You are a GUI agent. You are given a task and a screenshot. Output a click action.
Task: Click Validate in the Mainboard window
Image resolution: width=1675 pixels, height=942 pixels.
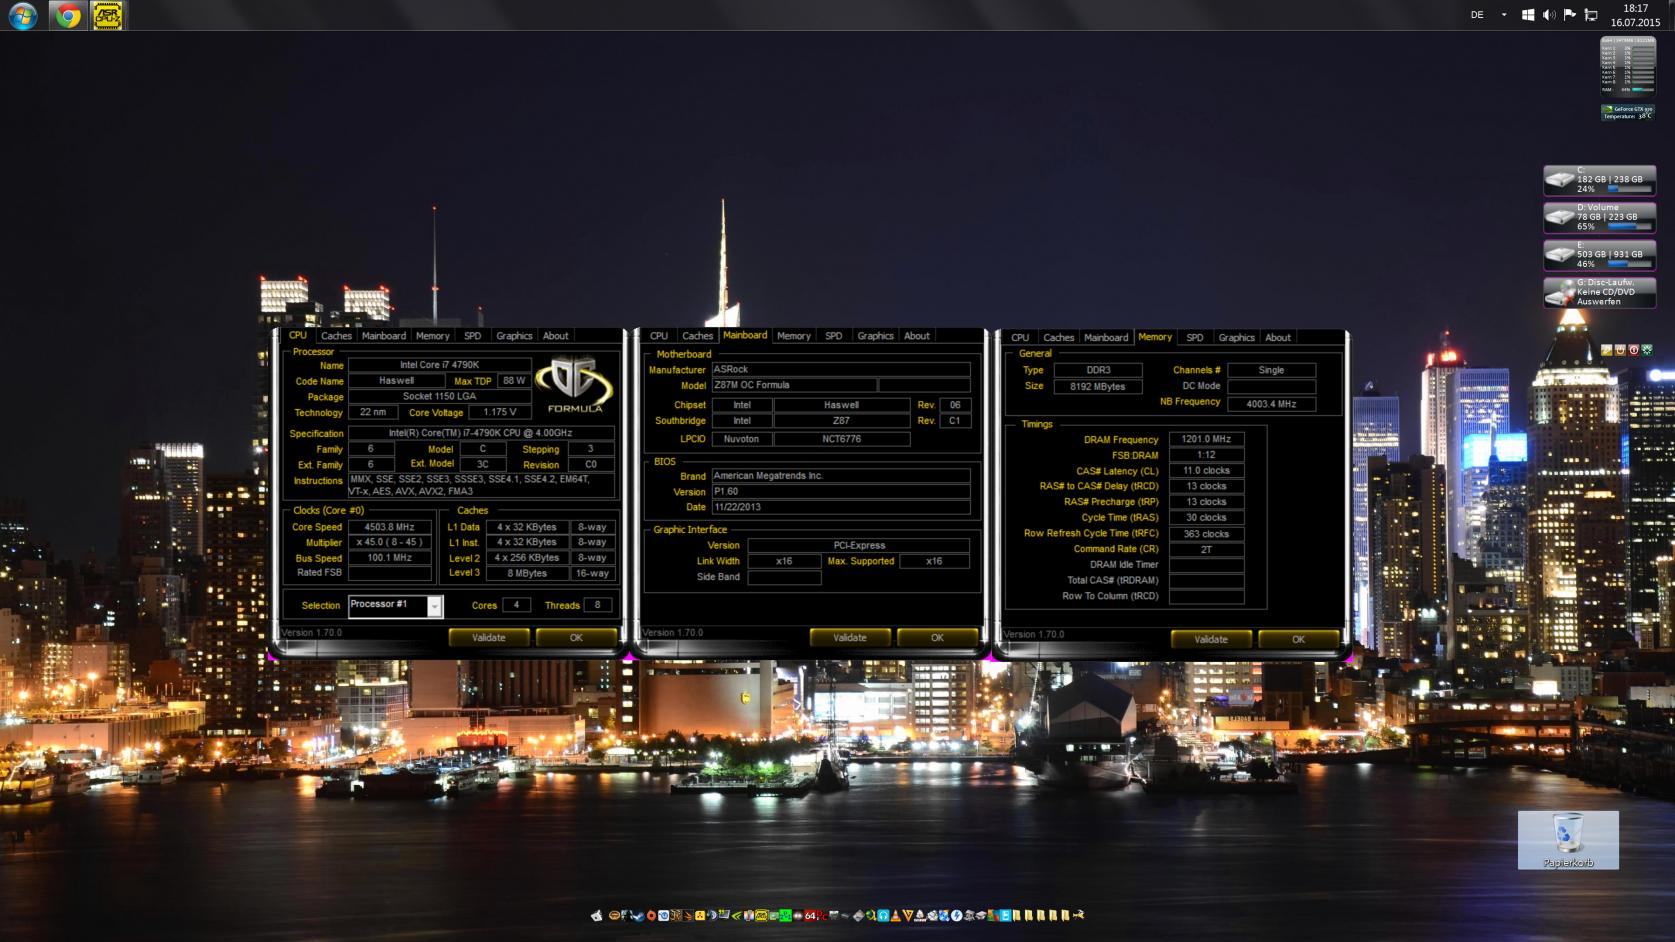pyautogui.click(x=850, y=638)
